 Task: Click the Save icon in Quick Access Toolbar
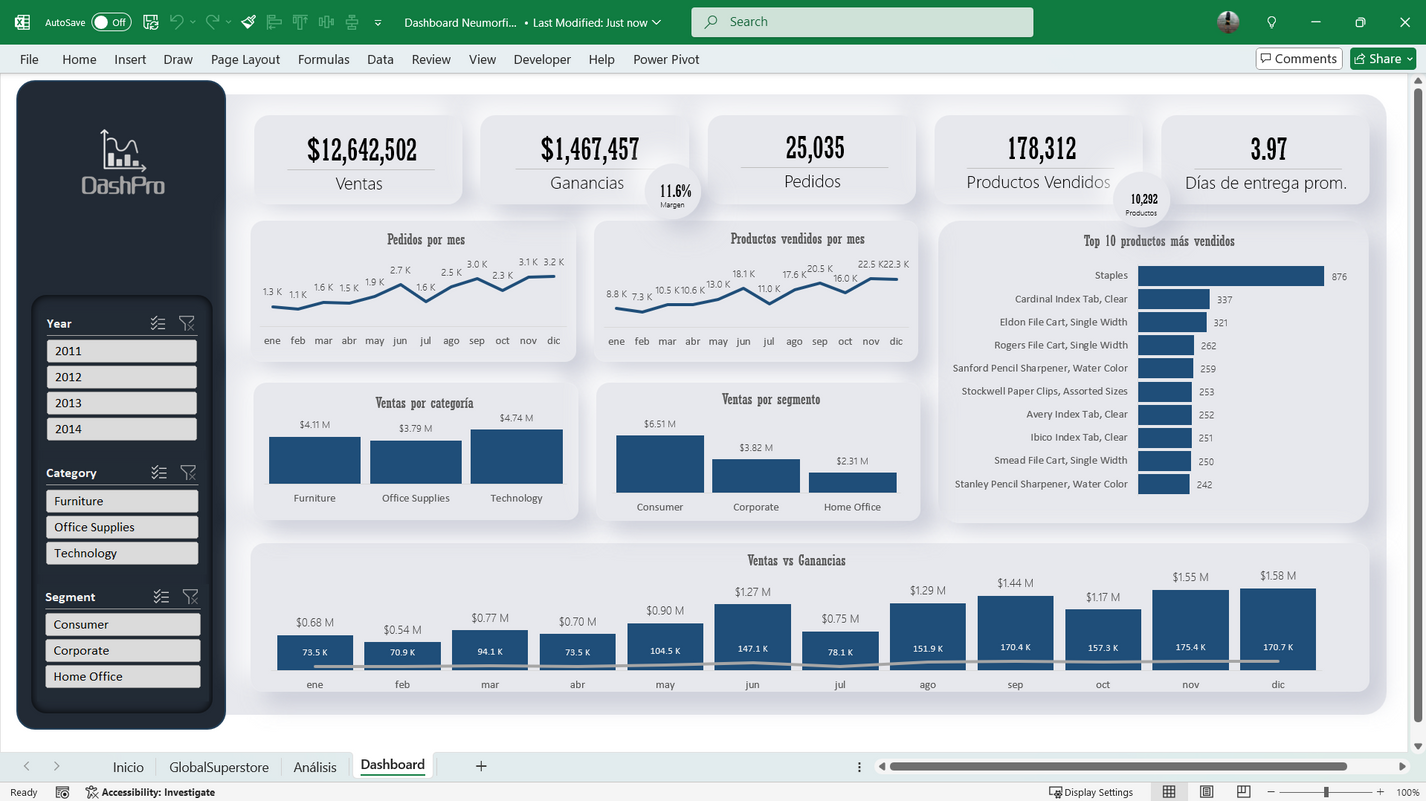point(150,21)
